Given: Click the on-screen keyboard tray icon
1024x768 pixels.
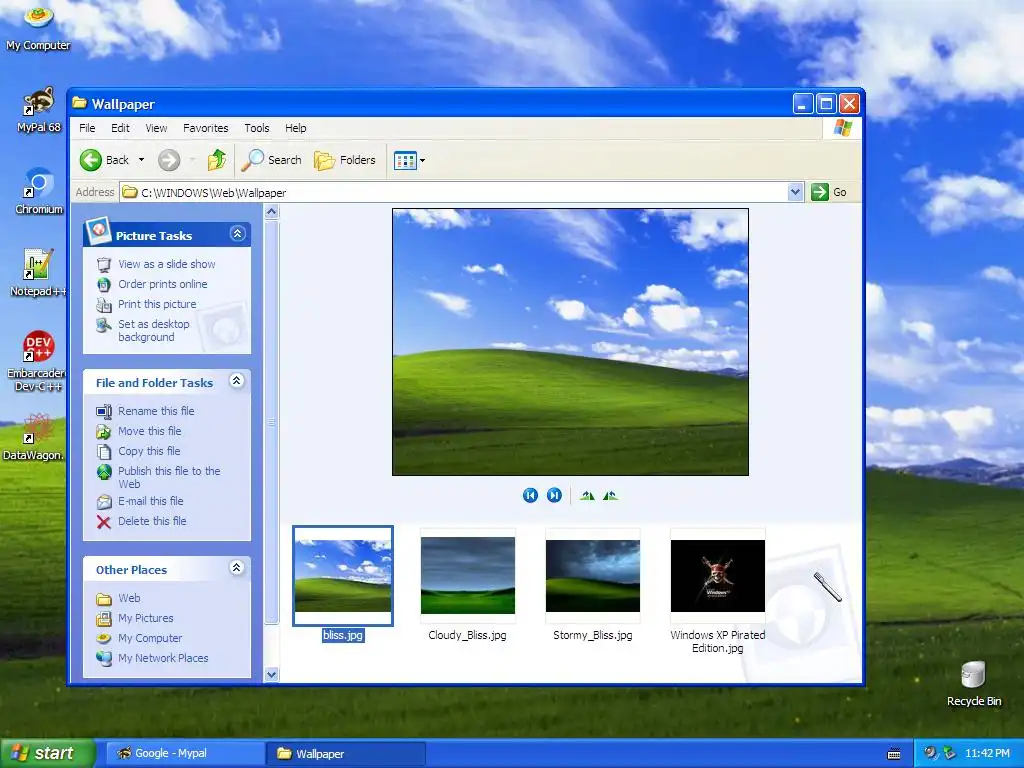Looking at the screenshot, I should (x=894, y=754).
